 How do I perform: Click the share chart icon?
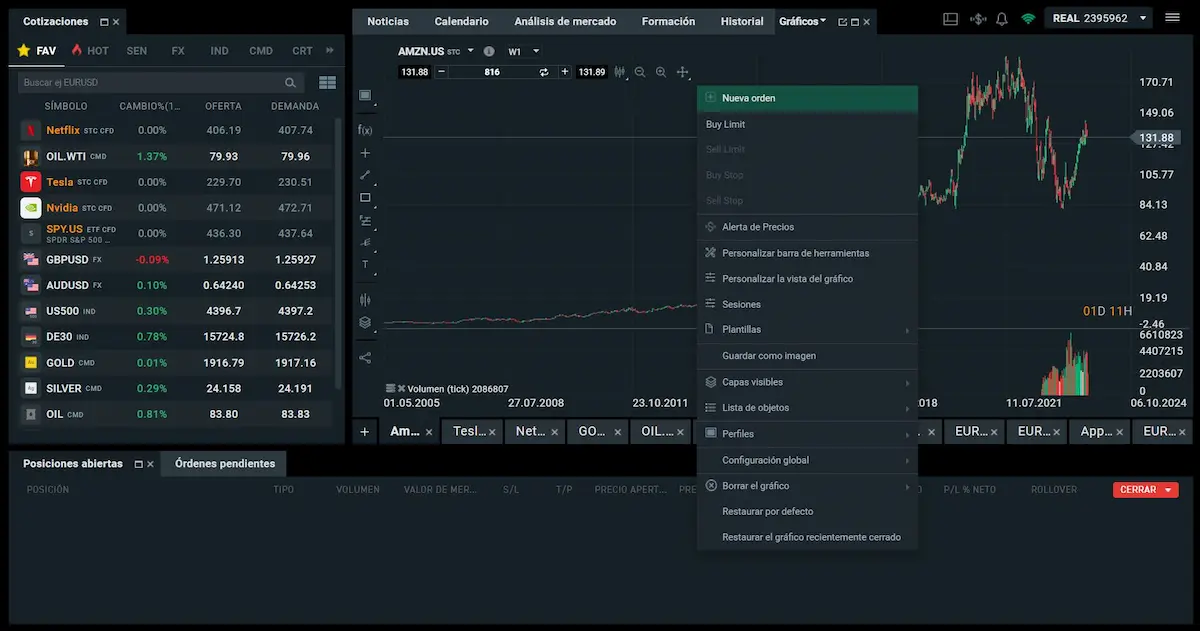365,357
